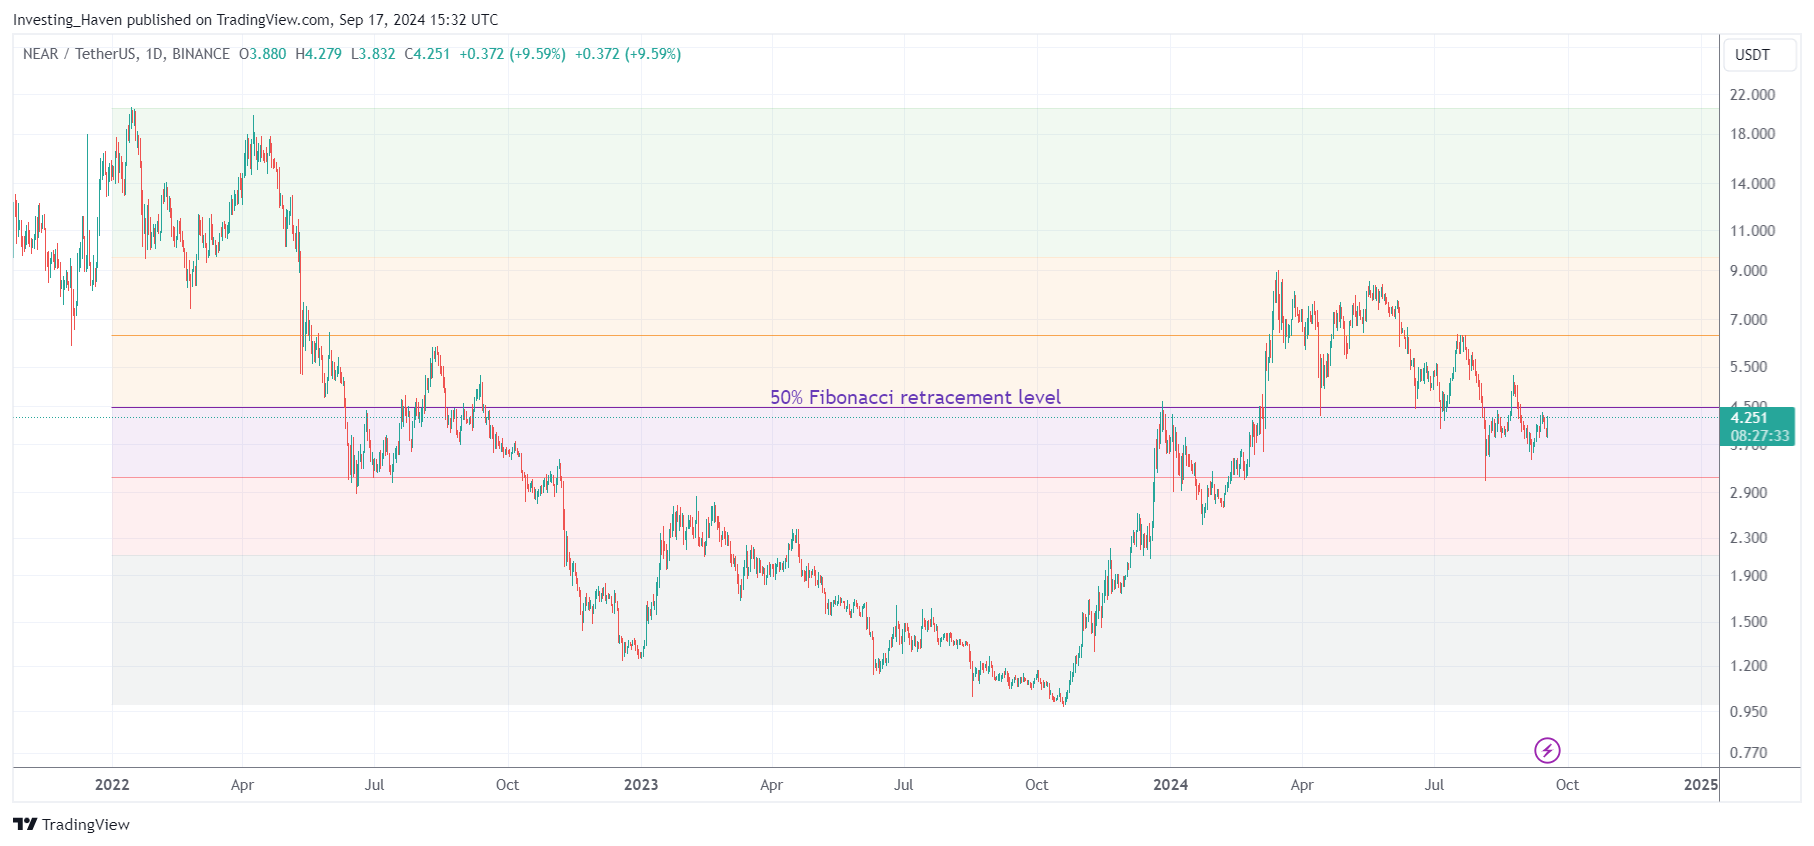The width and height of the screenshot is (1814, 846).
Task: Click the 22.000 price axis label
Action: tap(1753, 95)
